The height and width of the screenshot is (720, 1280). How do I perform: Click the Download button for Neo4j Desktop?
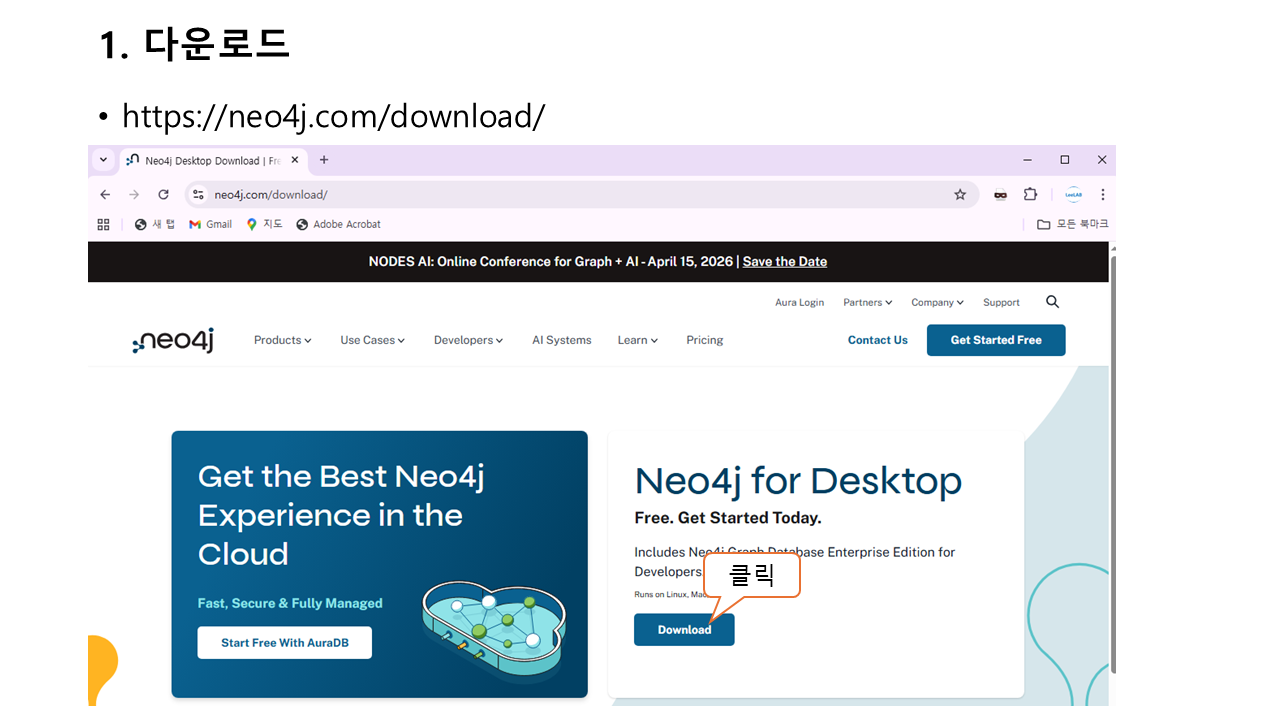pos(684,630)
